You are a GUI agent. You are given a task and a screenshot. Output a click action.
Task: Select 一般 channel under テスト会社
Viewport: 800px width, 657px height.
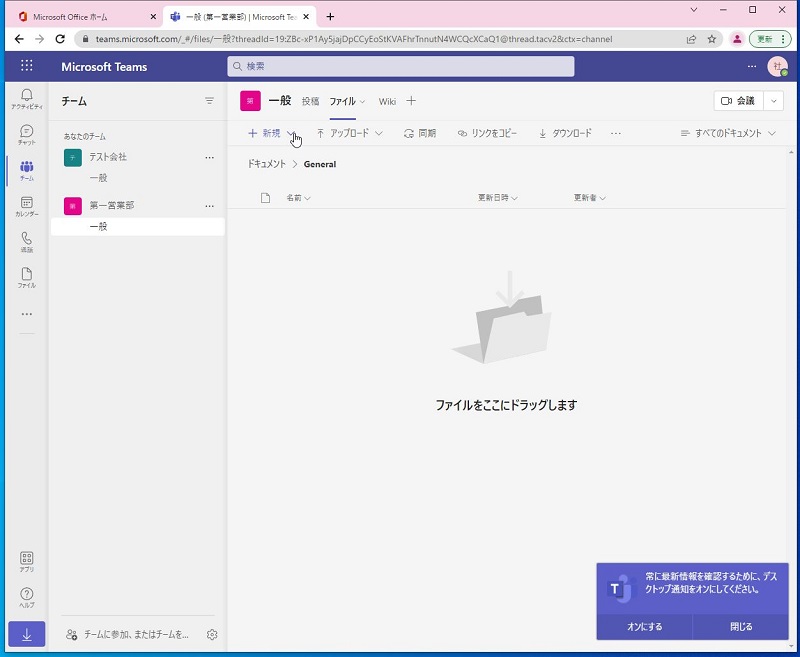(138, 178)
